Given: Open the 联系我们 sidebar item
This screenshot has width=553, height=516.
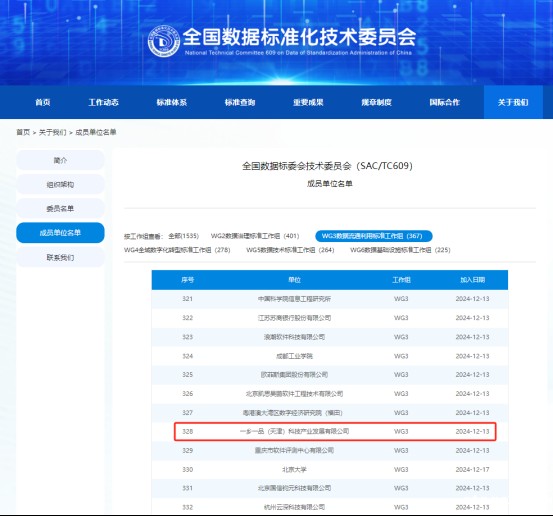Looking at the screenshot, I should click(x=60, y=257).
